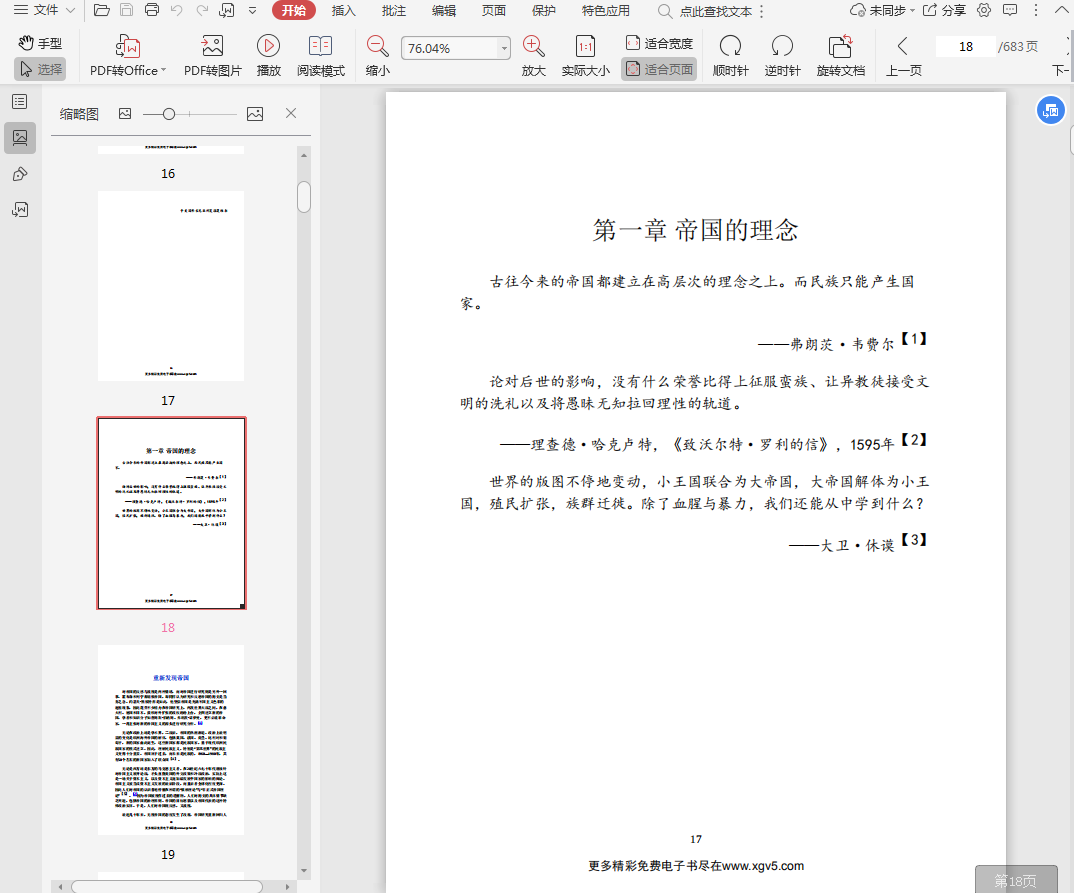Click the feedback chat icon

1010,10
